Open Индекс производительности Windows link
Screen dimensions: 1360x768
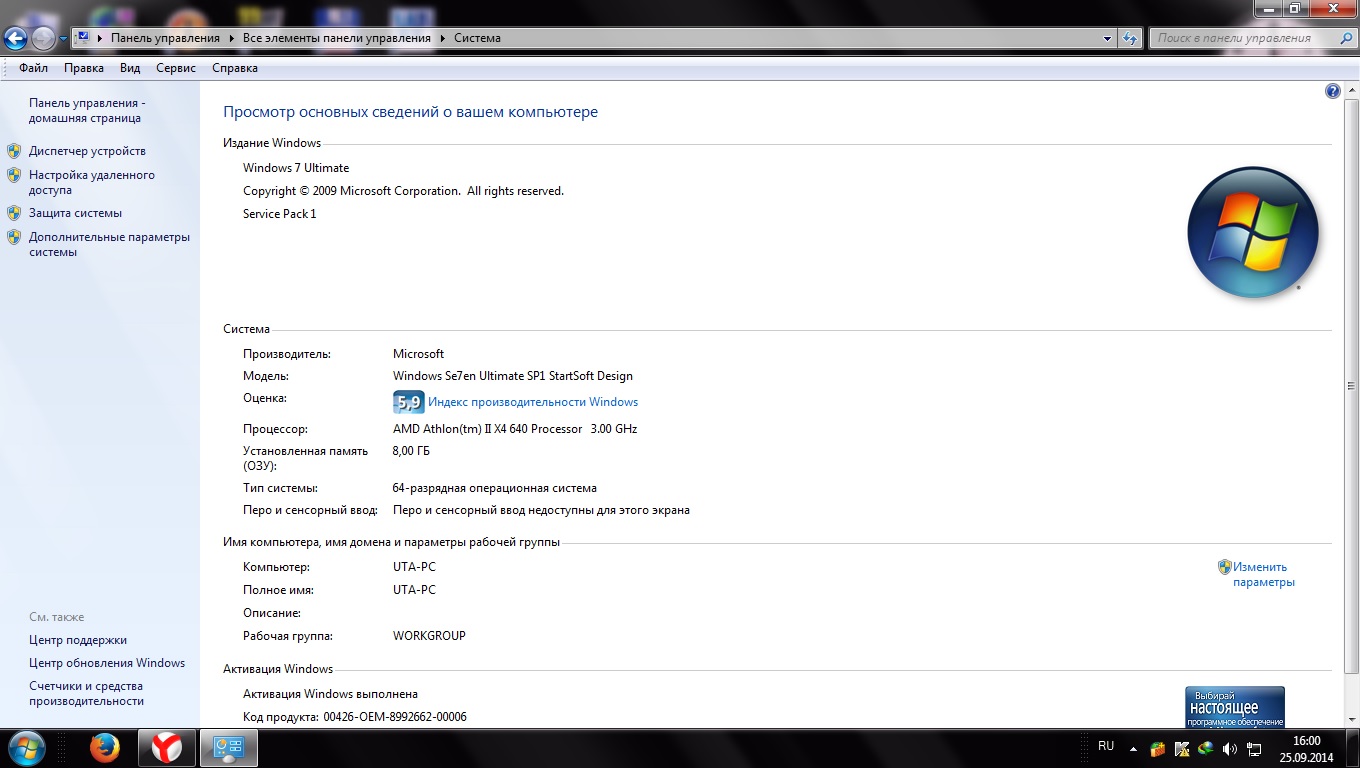533,402
